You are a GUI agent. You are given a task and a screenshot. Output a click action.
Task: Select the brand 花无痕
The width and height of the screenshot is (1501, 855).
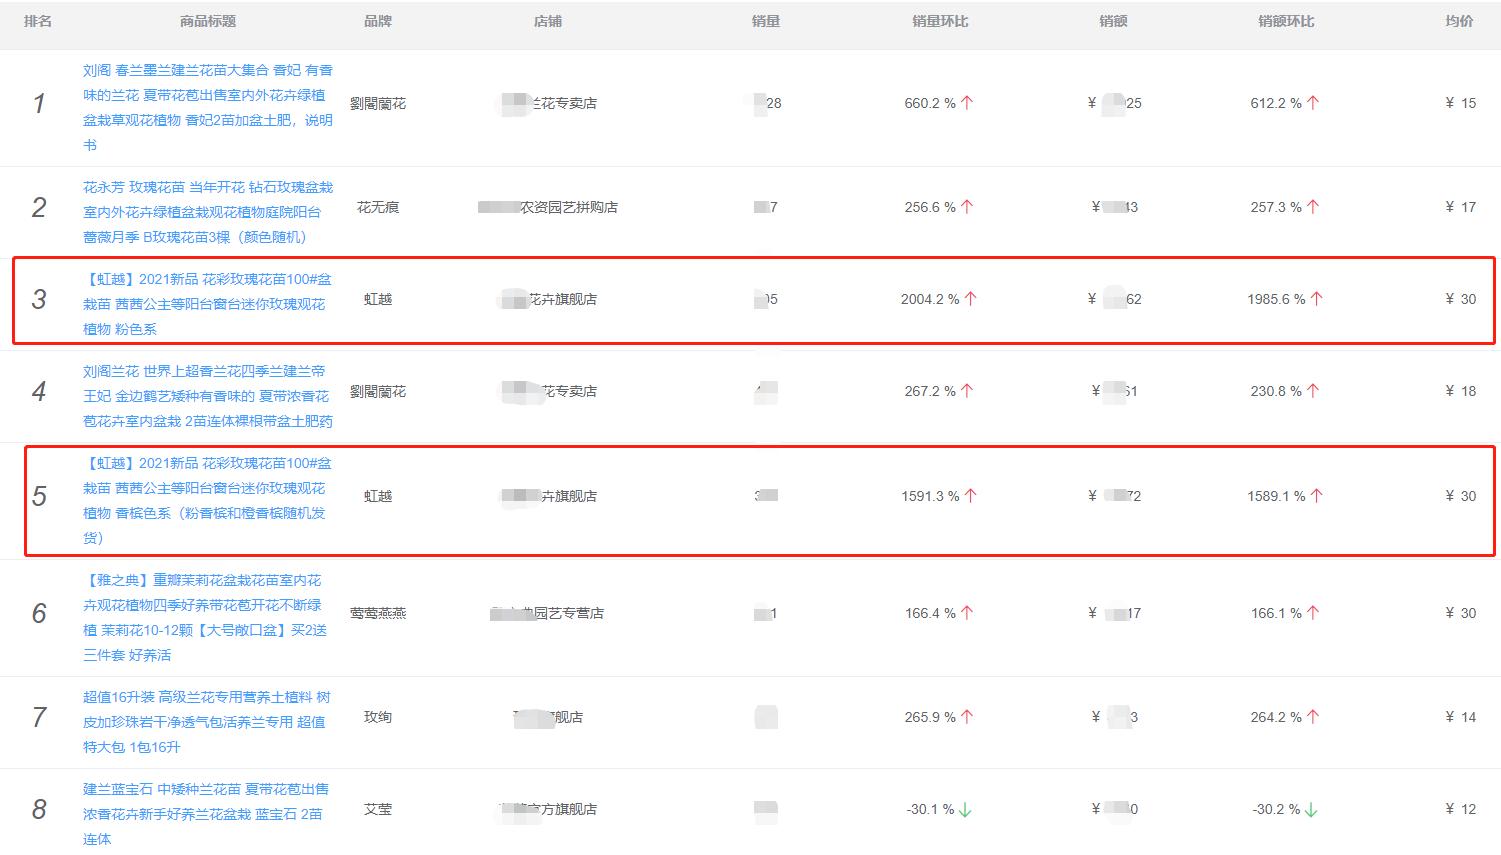click(x=378, y=207)
